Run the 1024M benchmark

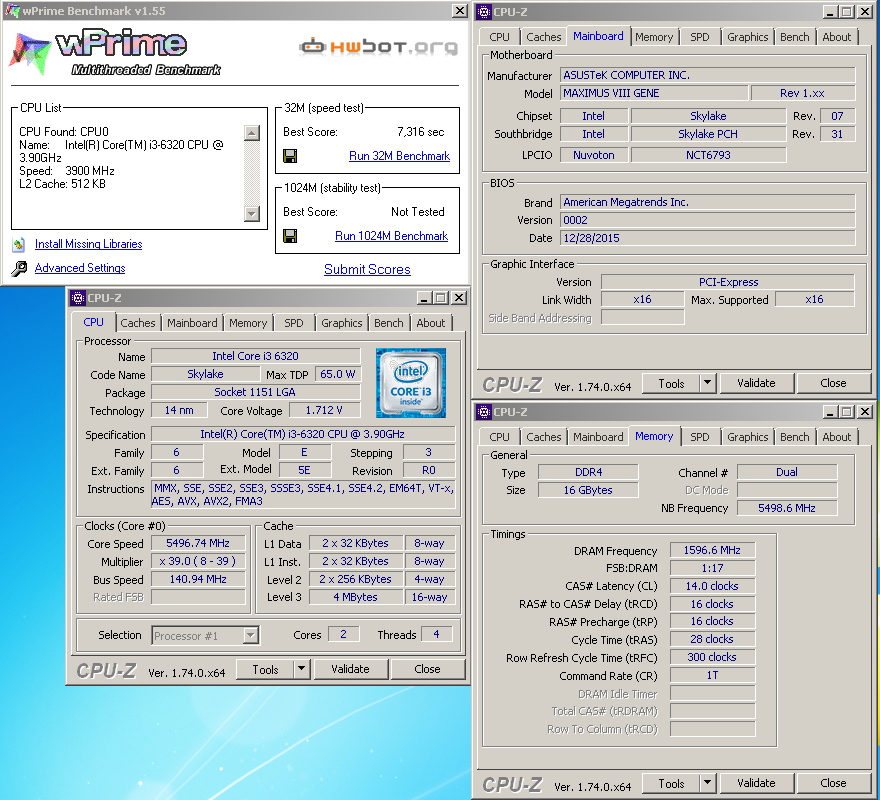(391, 236)
